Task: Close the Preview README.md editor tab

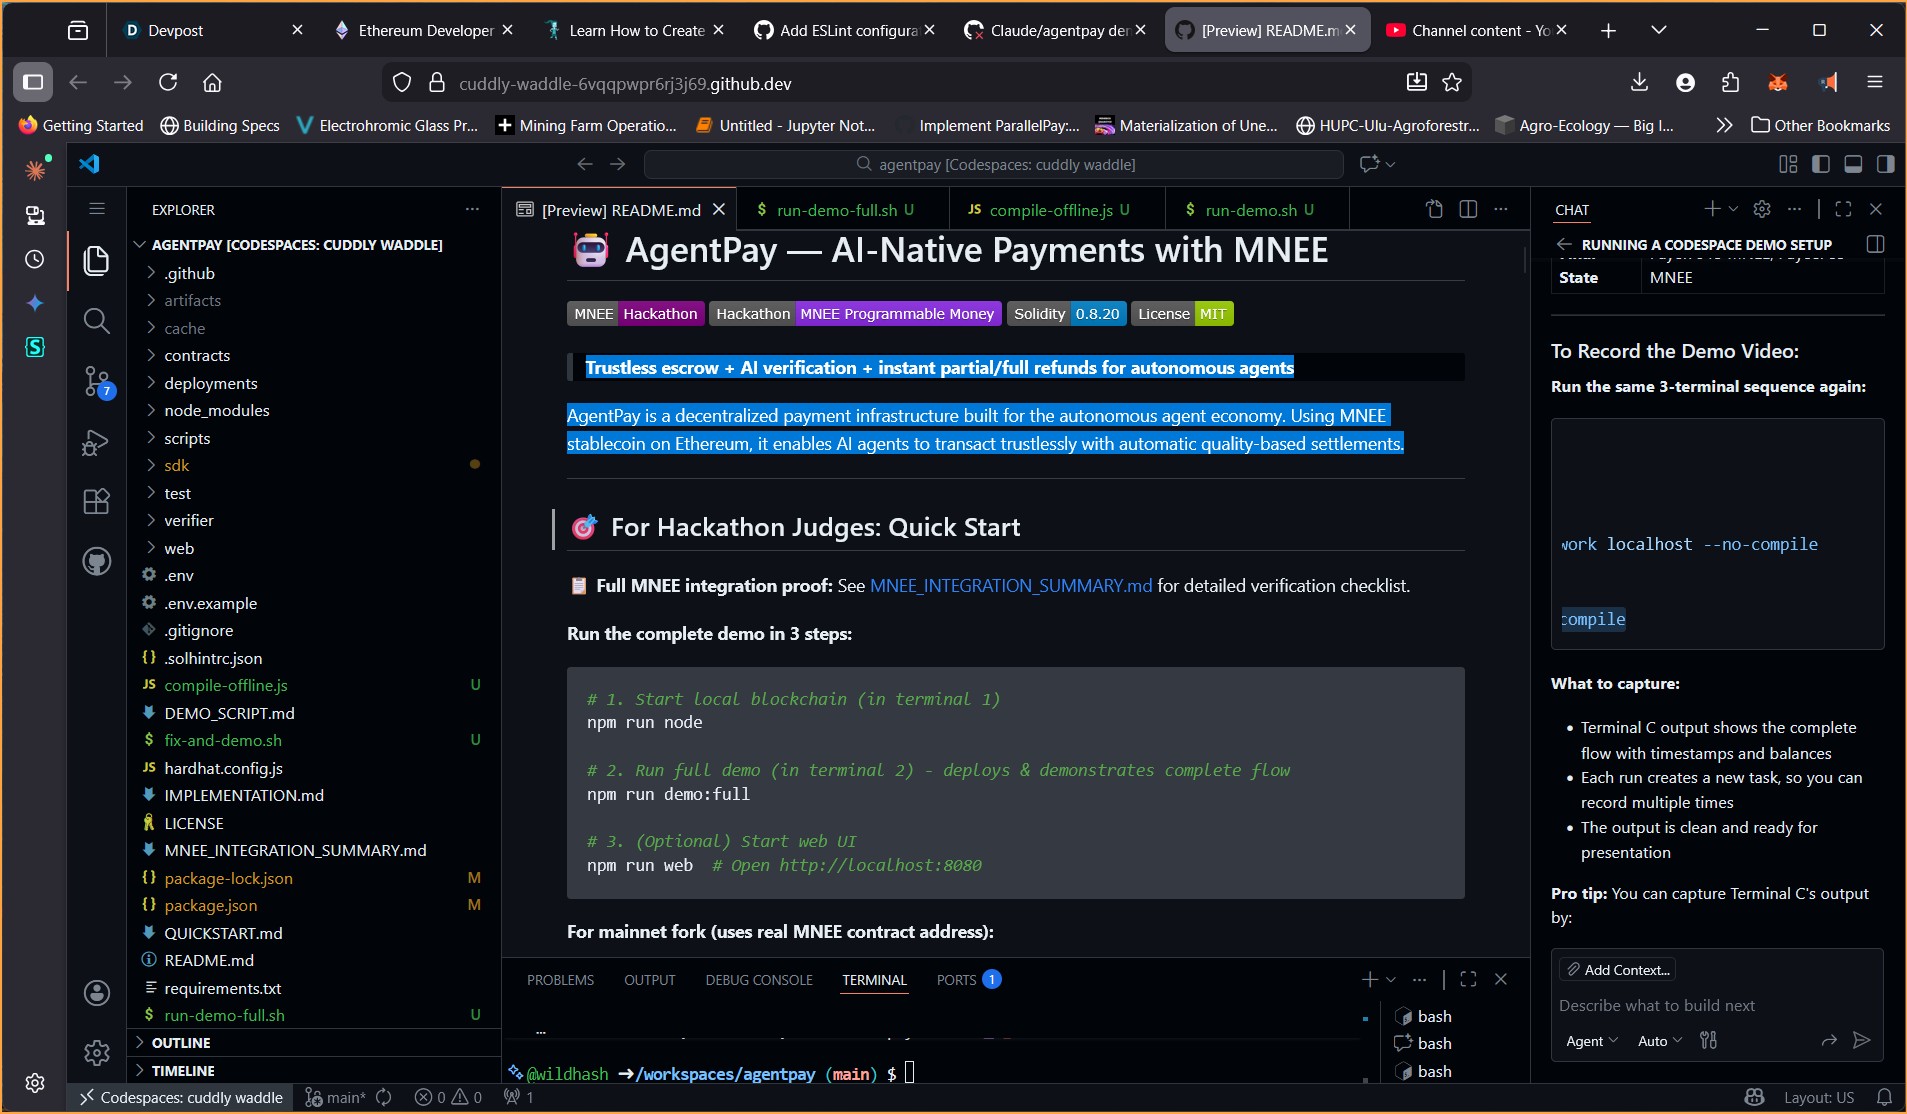Action: tap(718, 210)
